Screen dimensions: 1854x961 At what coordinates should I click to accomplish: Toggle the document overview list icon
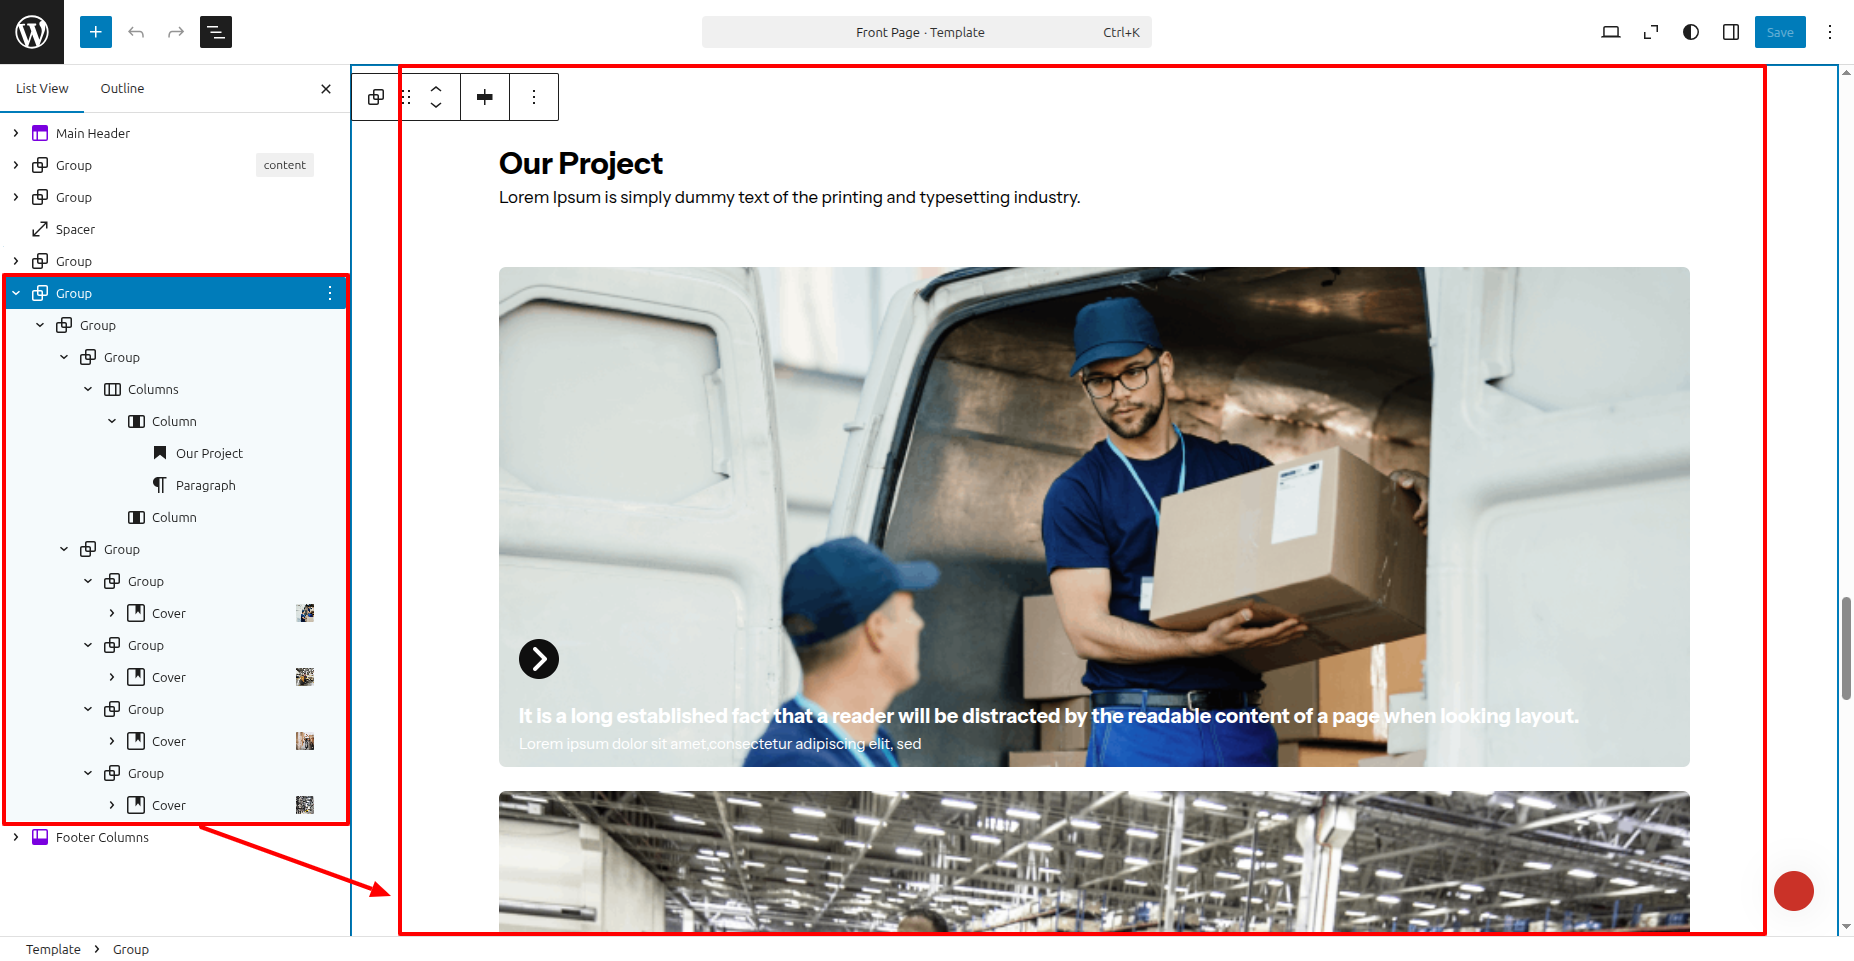[216, 32]
